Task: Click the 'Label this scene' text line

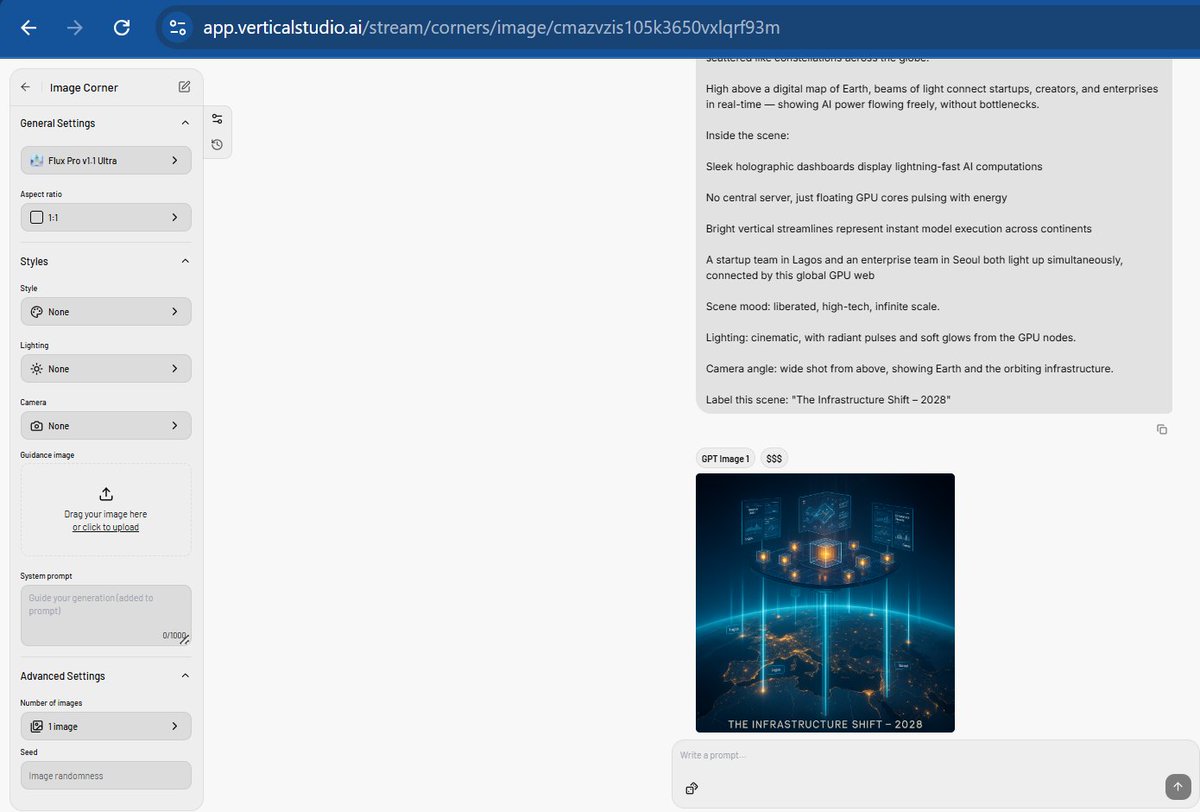Action: pos(828,400)
